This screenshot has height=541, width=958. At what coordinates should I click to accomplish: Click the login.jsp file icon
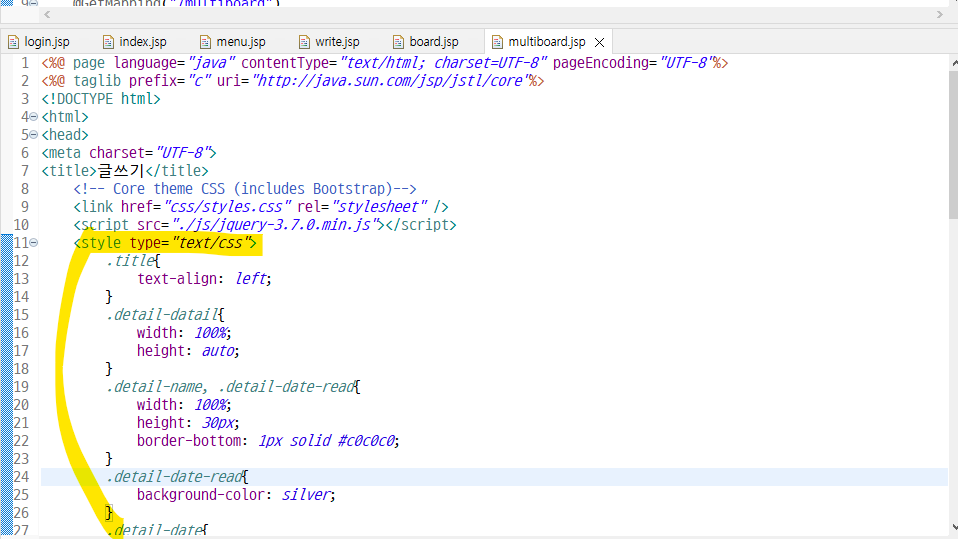coord(13,42)
